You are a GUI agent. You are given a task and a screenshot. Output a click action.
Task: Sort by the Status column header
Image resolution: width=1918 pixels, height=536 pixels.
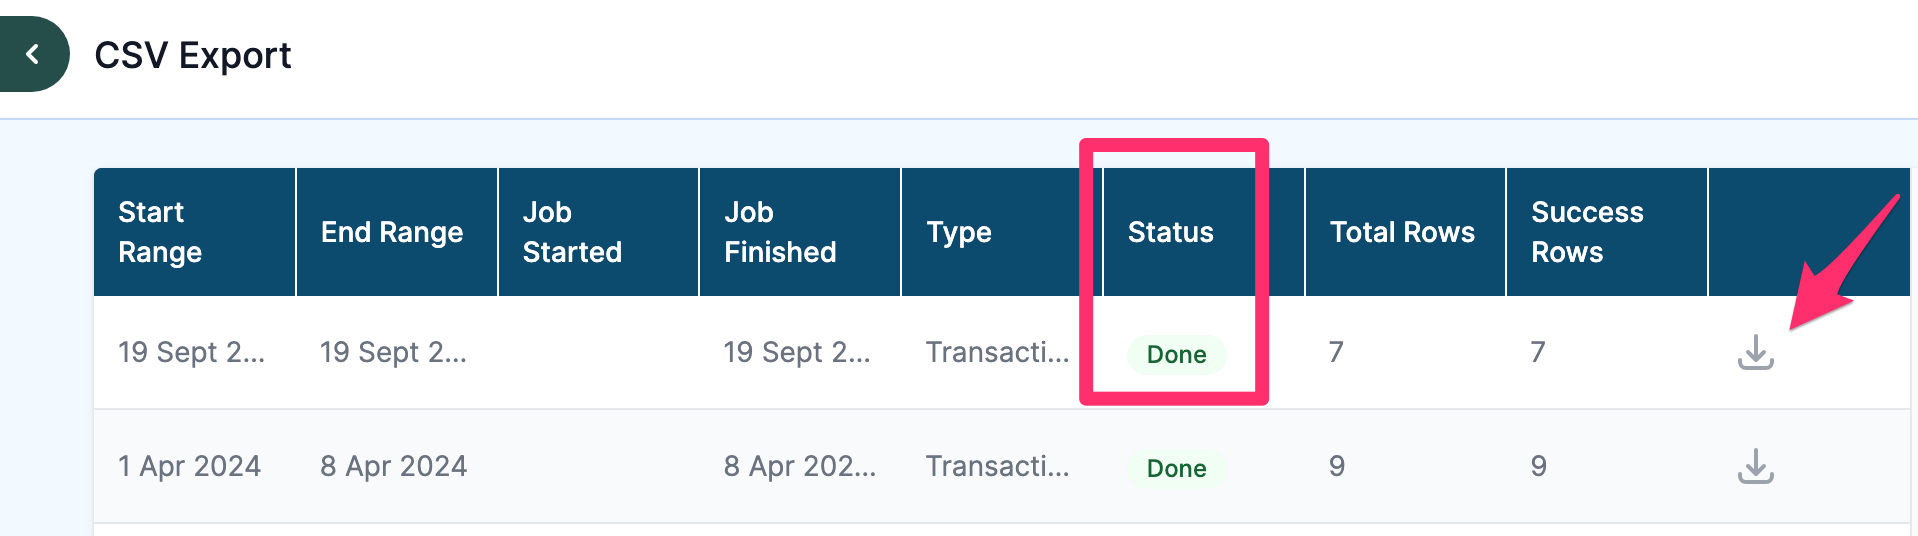pos(1170,232)
